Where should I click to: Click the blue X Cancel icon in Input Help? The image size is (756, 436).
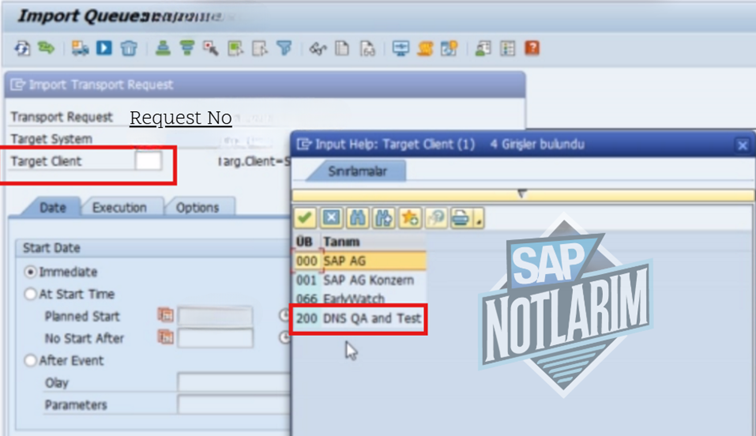point(331,218)
